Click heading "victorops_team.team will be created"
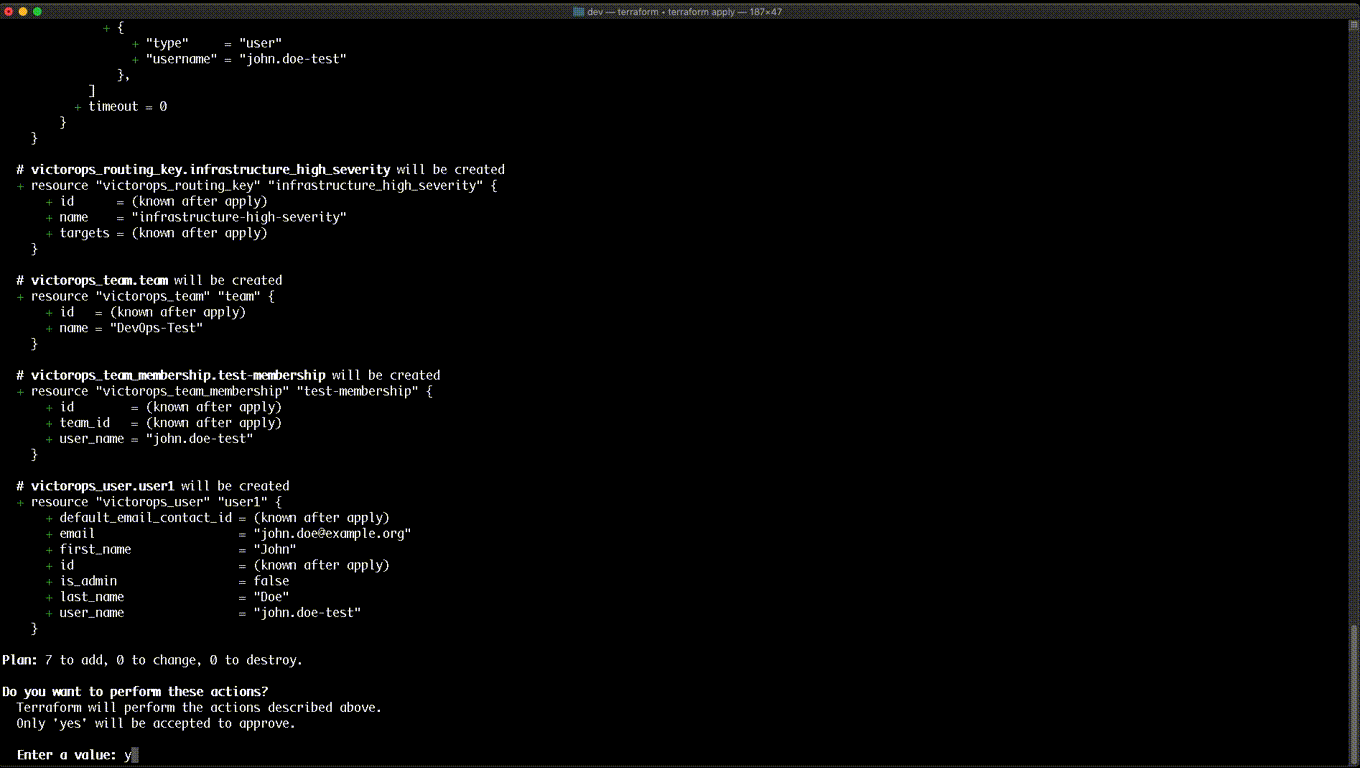 coord(149,280)
